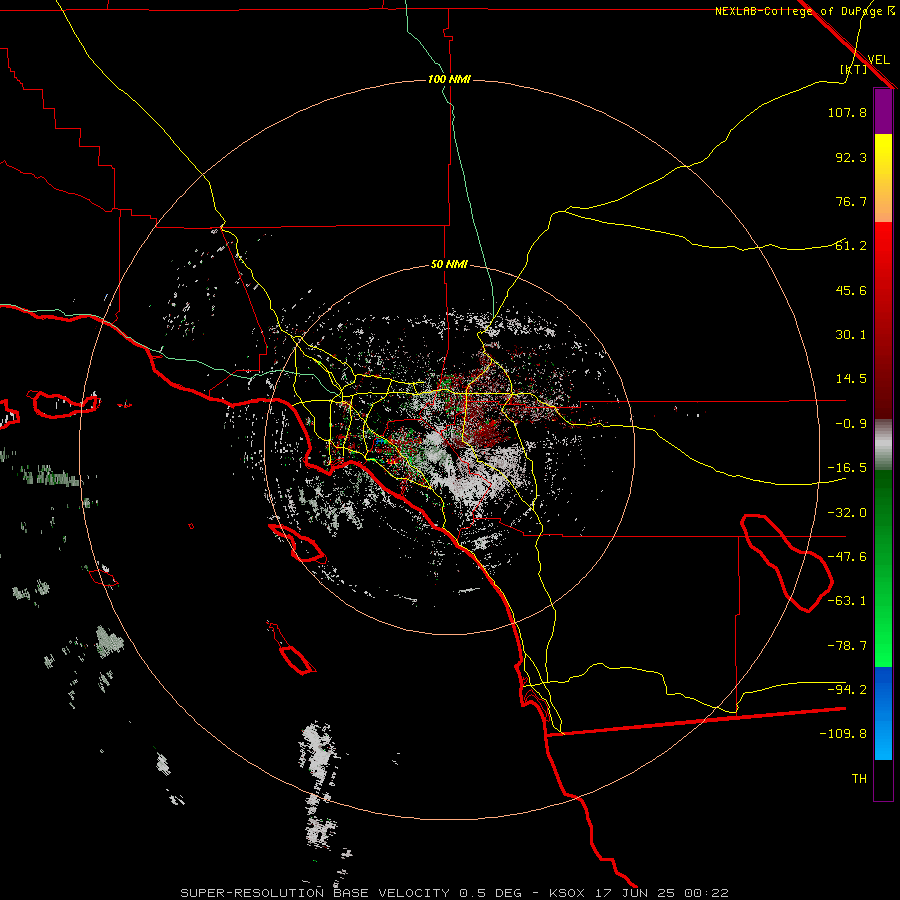The height and width of the screenshot is (900, 900).
Task: Click the -0.9 scale value
Action: [x=851, y=424]
